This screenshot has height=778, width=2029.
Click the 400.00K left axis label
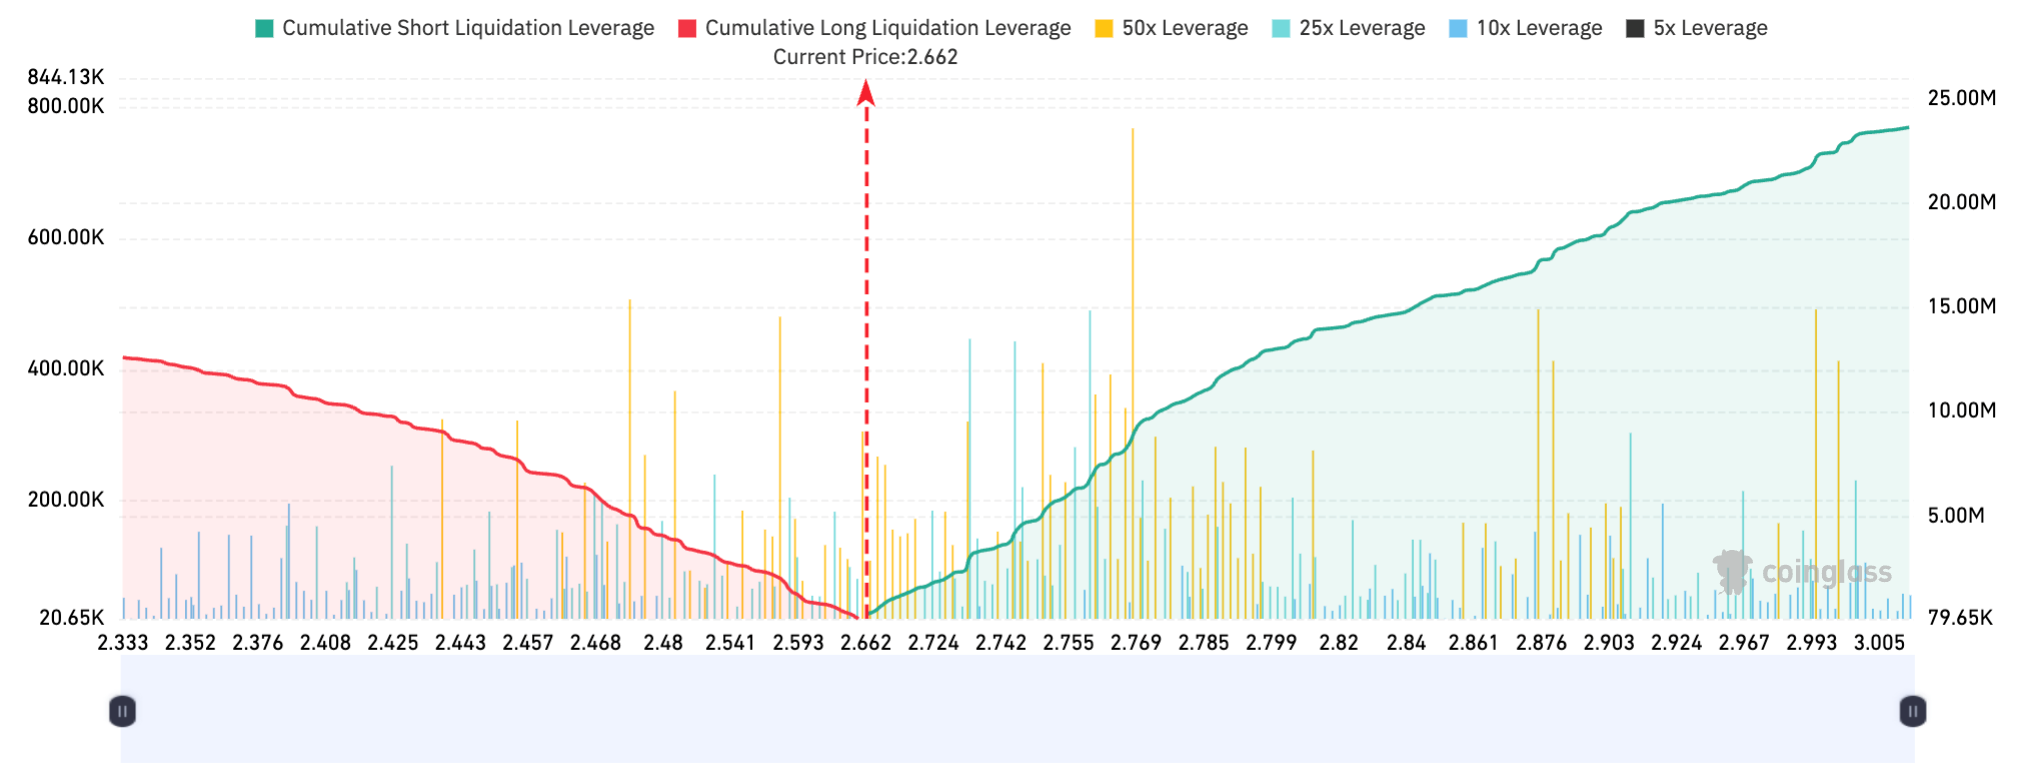click(66, 368)
